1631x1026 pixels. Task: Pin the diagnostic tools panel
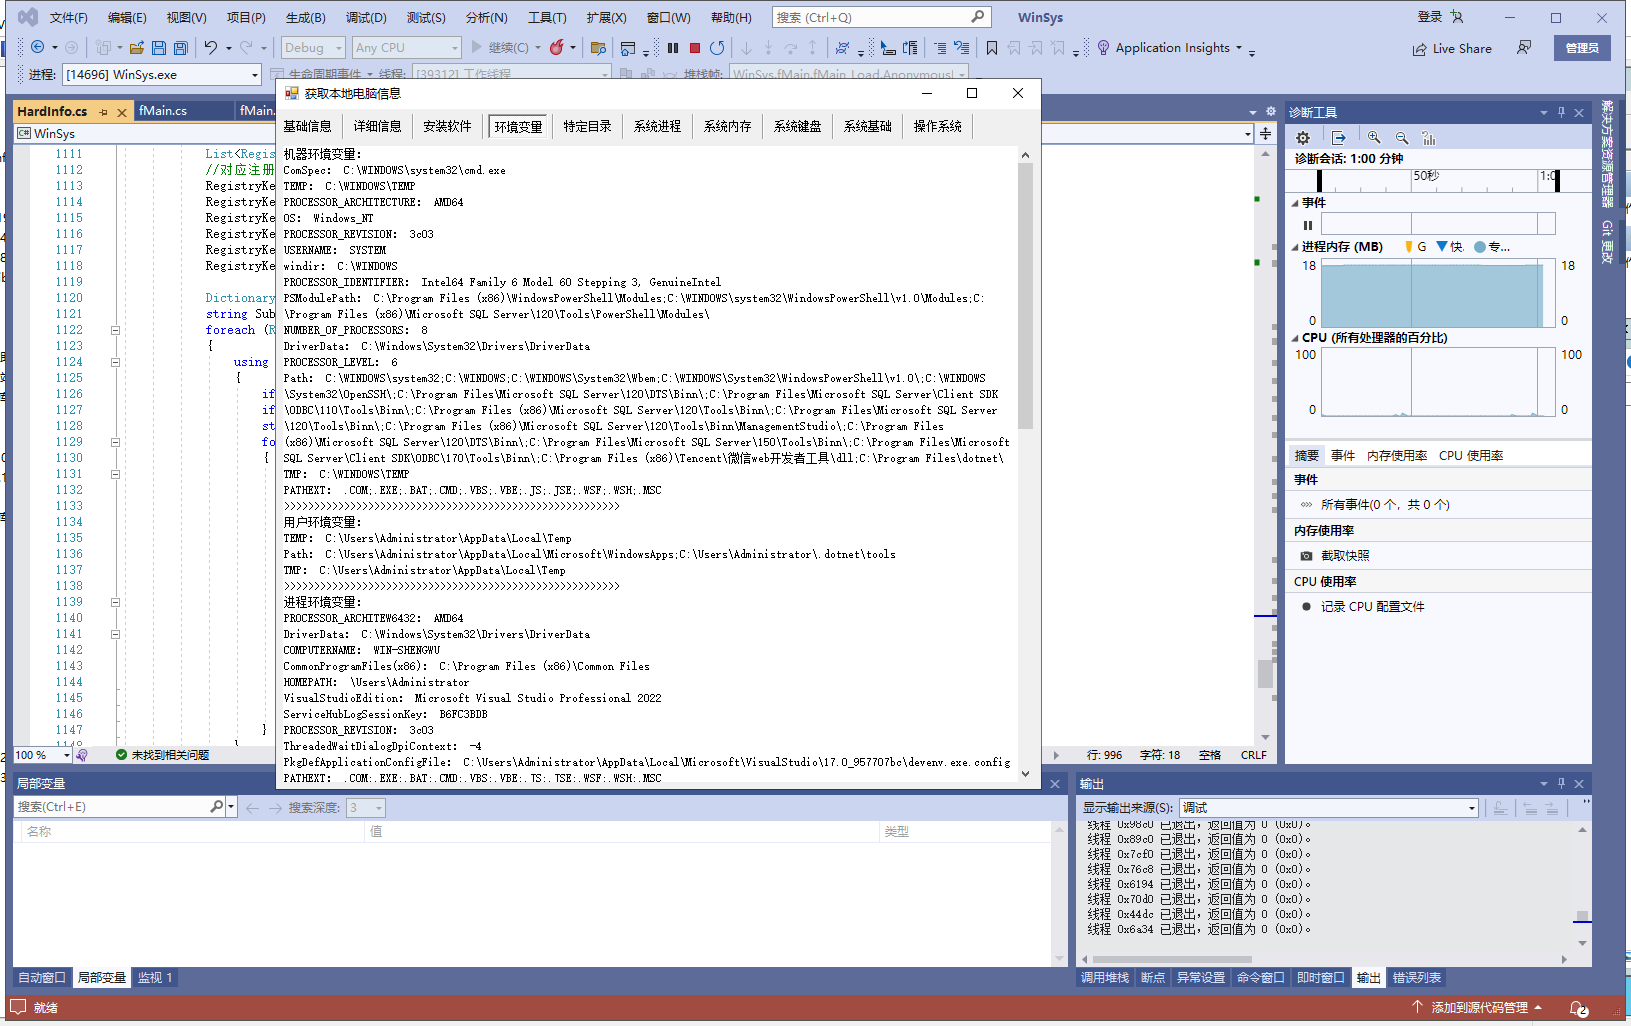[1561, 112]
